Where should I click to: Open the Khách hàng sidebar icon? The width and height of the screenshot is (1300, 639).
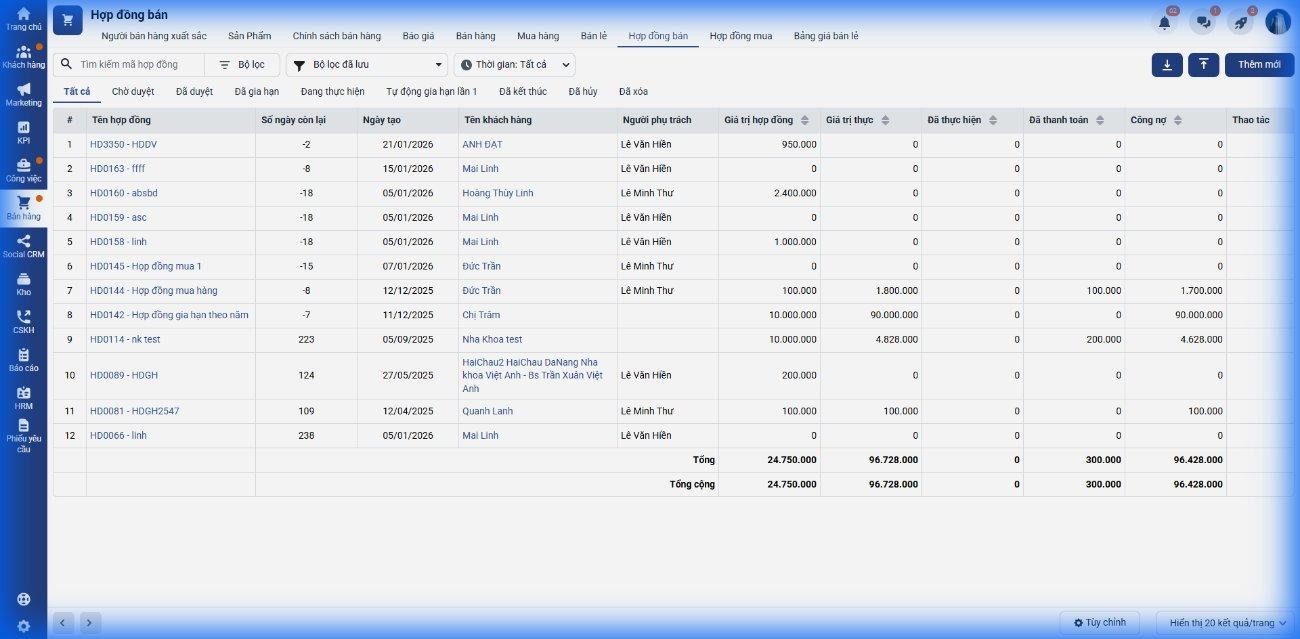coord(23,52)
